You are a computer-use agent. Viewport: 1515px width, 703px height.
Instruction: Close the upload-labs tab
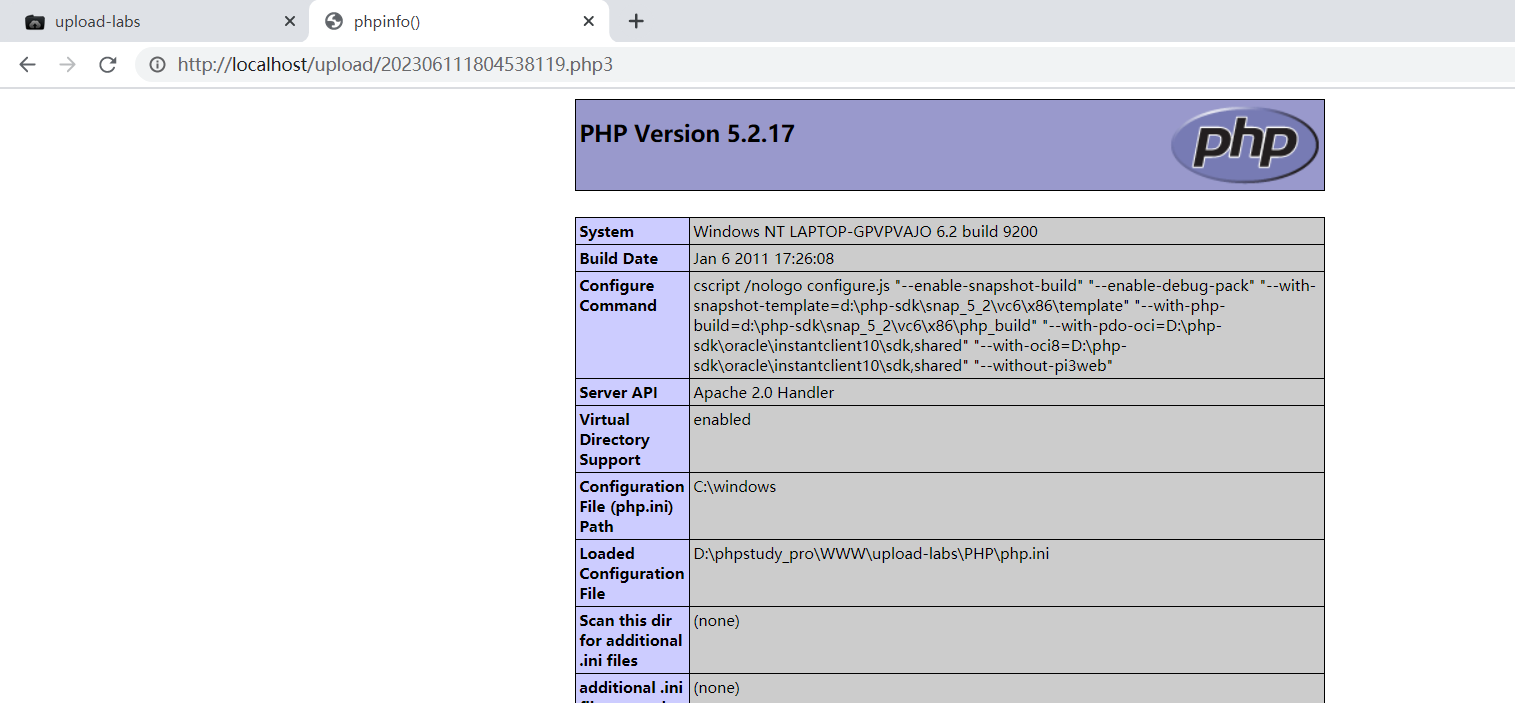[290, 21]
